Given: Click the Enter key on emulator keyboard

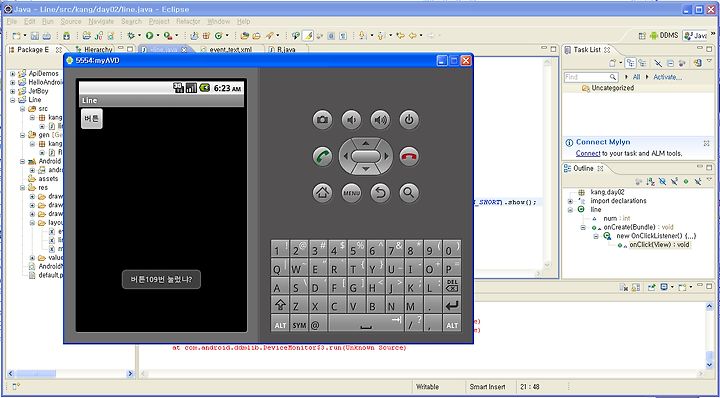Looking at the screenshot, I should coord(452,305).
